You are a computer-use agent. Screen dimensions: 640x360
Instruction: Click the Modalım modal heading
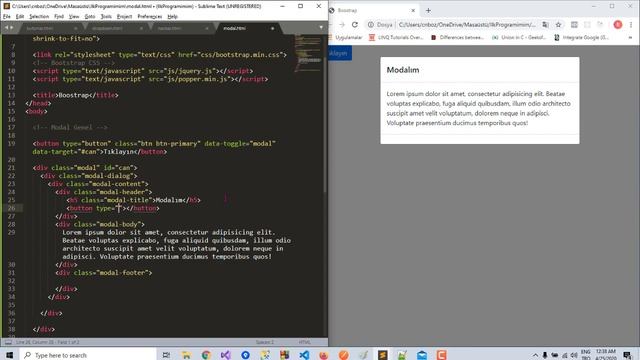coord(403,70)
